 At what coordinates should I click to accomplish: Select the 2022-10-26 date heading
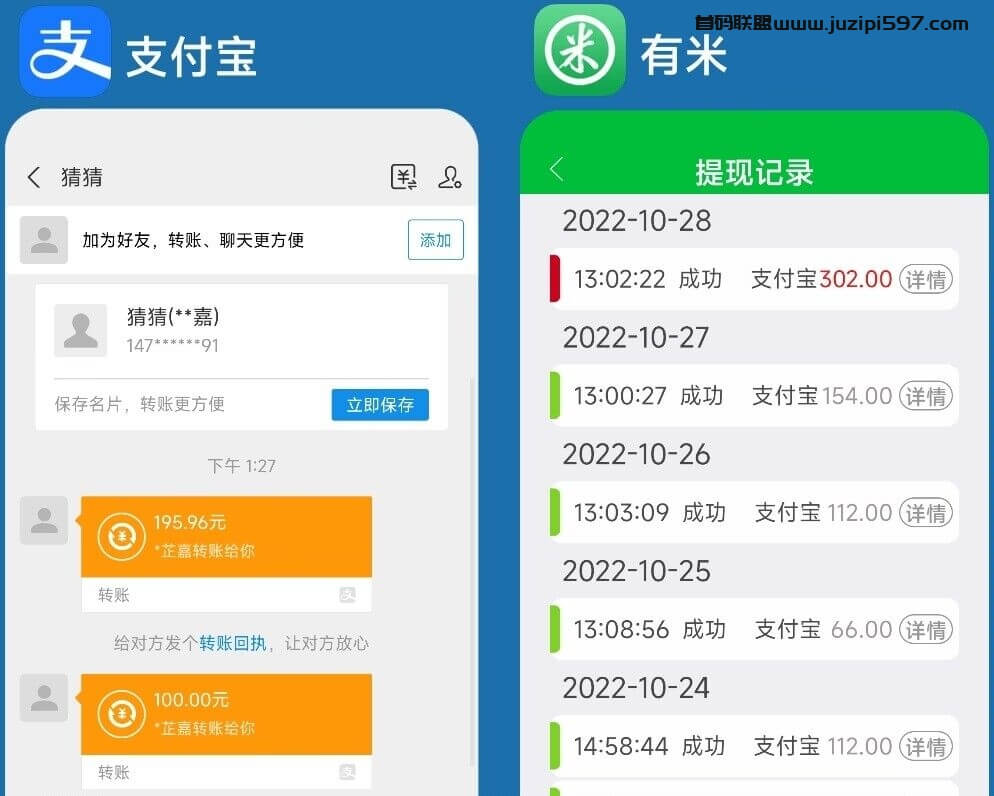(636, 454)
